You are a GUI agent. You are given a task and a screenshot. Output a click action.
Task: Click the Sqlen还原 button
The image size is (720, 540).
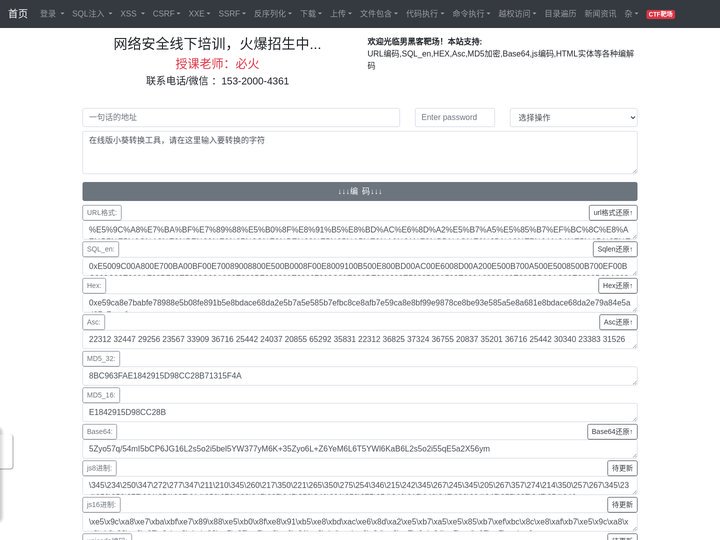coord(615,249)
